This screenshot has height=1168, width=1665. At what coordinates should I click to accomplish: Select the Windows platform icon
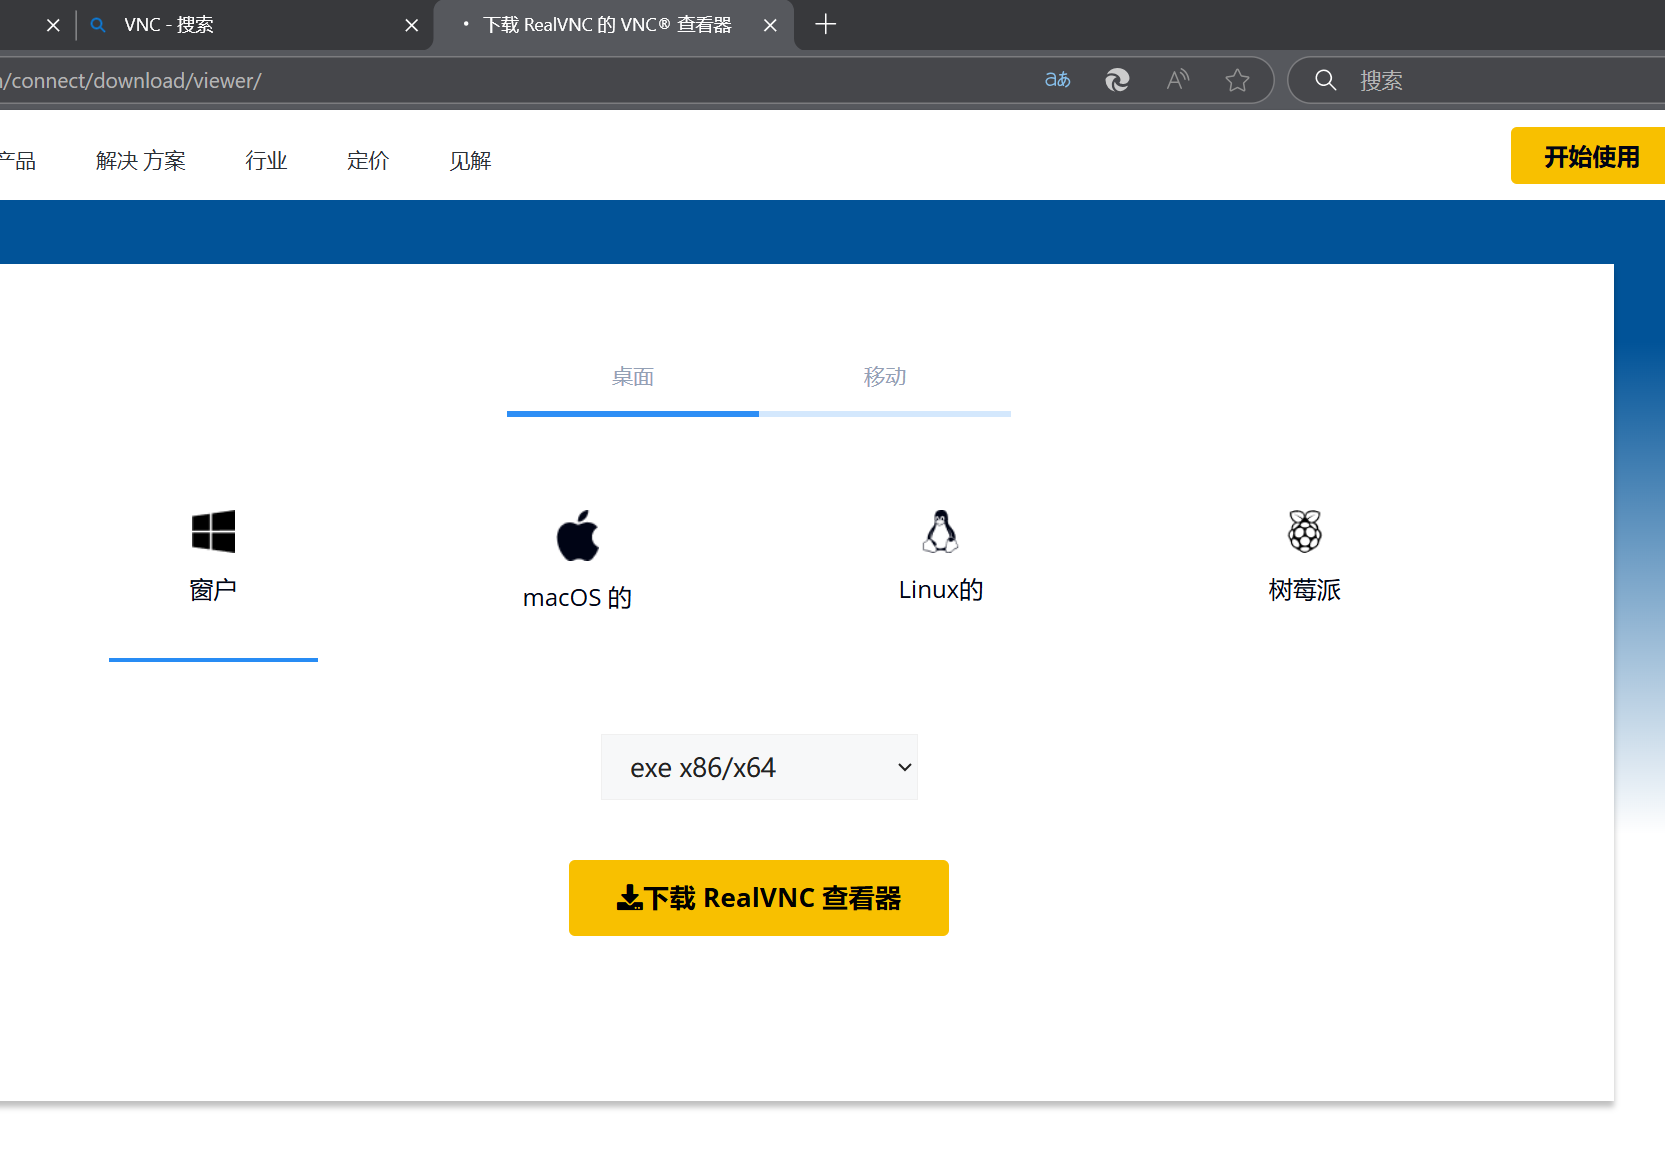tap(213, 531)
